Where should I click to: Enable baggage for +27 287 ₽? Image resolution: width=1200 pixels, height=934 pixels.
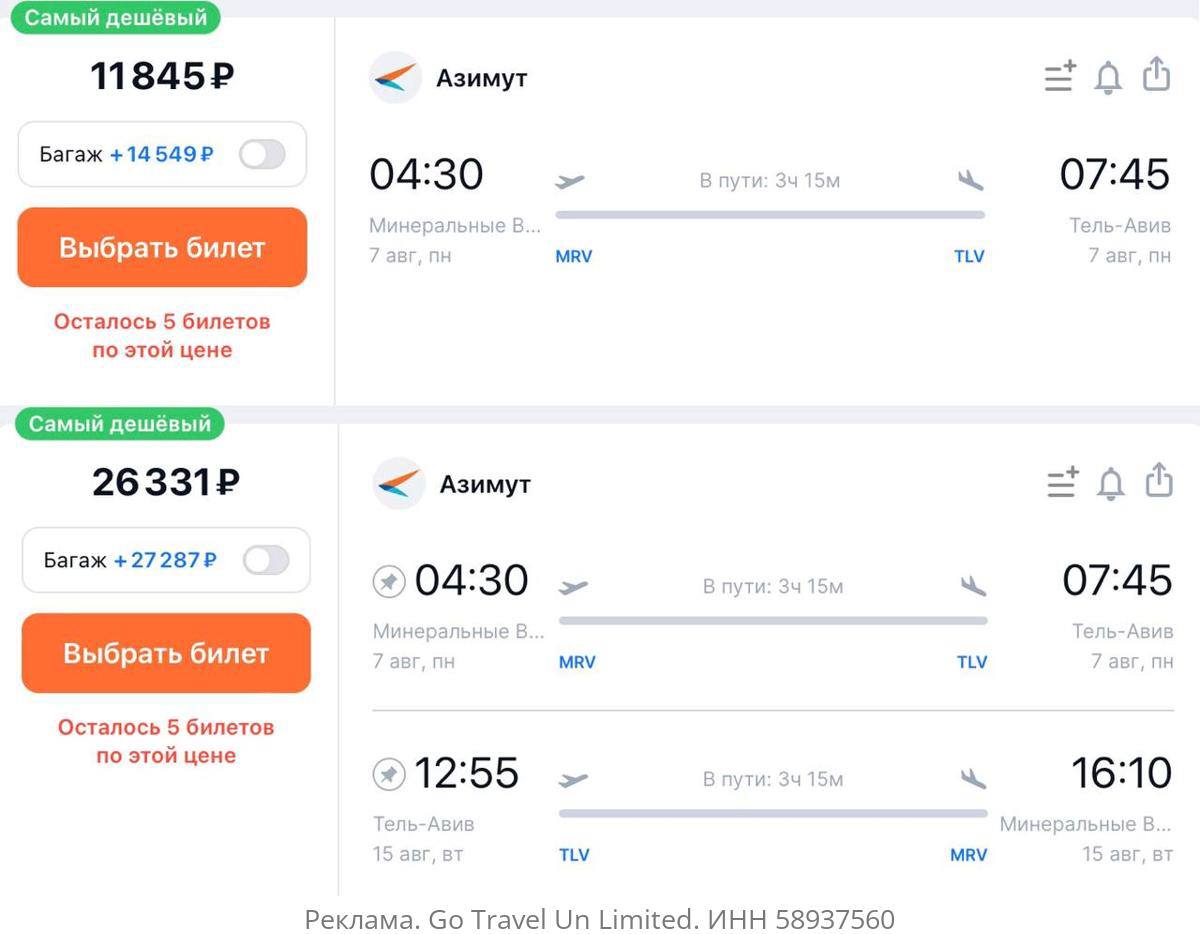click(266, 560)
